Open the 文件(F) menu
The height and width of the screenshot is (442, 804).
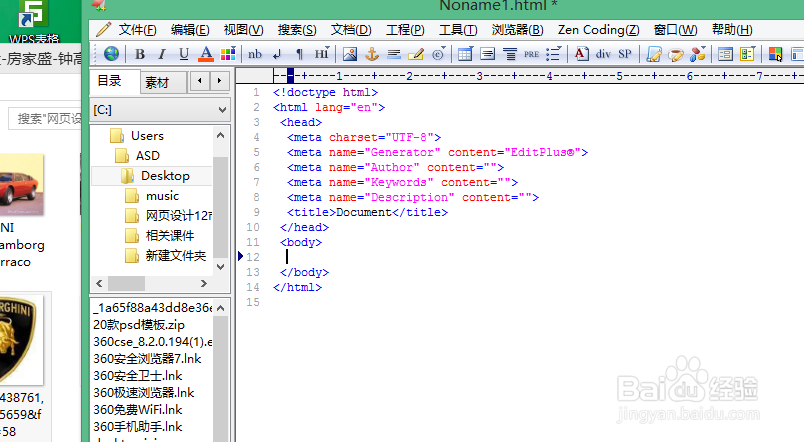137,30
